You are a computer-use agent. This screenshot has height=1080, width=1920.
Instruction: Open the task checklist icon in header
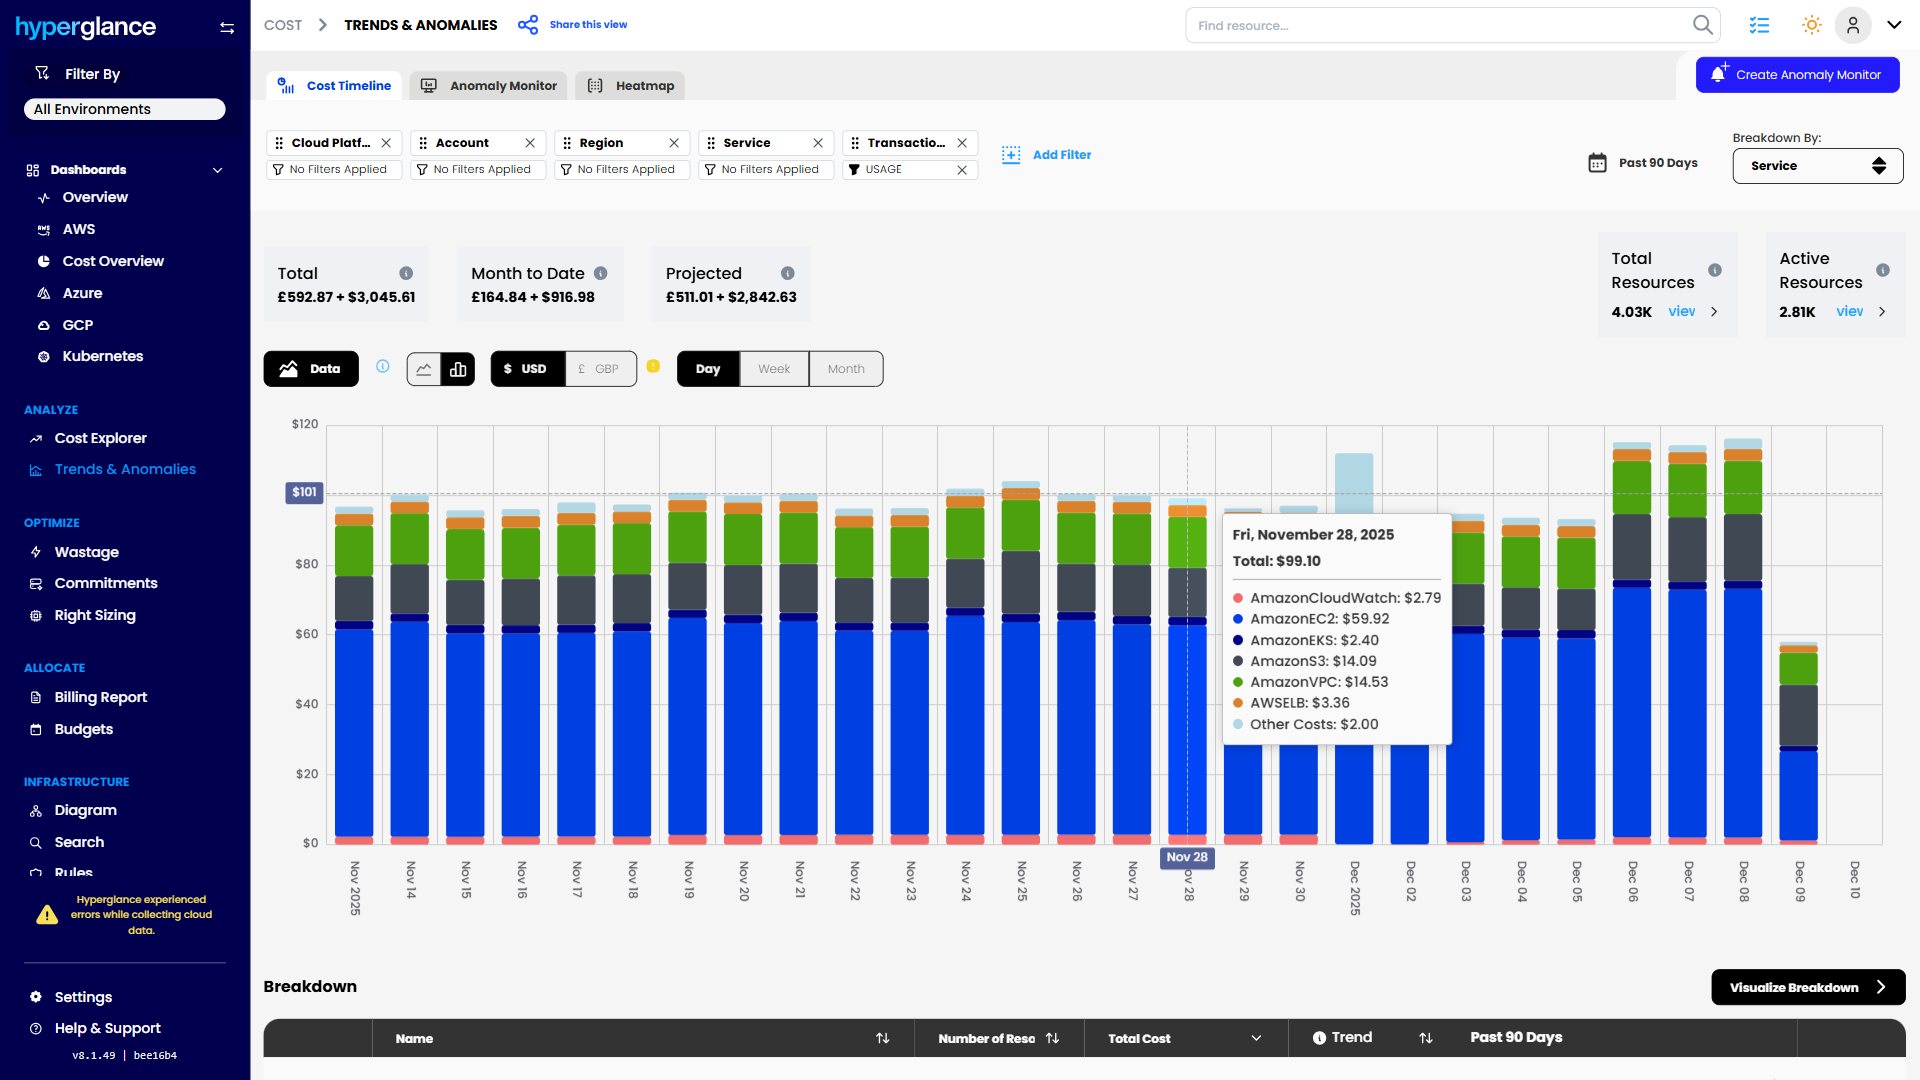tap(1759, 25)
